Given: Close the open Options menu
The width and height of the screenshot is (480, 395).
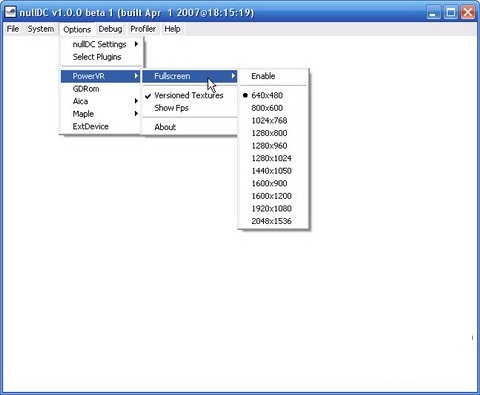Looking at the screenshot, I should click(77, 29).
